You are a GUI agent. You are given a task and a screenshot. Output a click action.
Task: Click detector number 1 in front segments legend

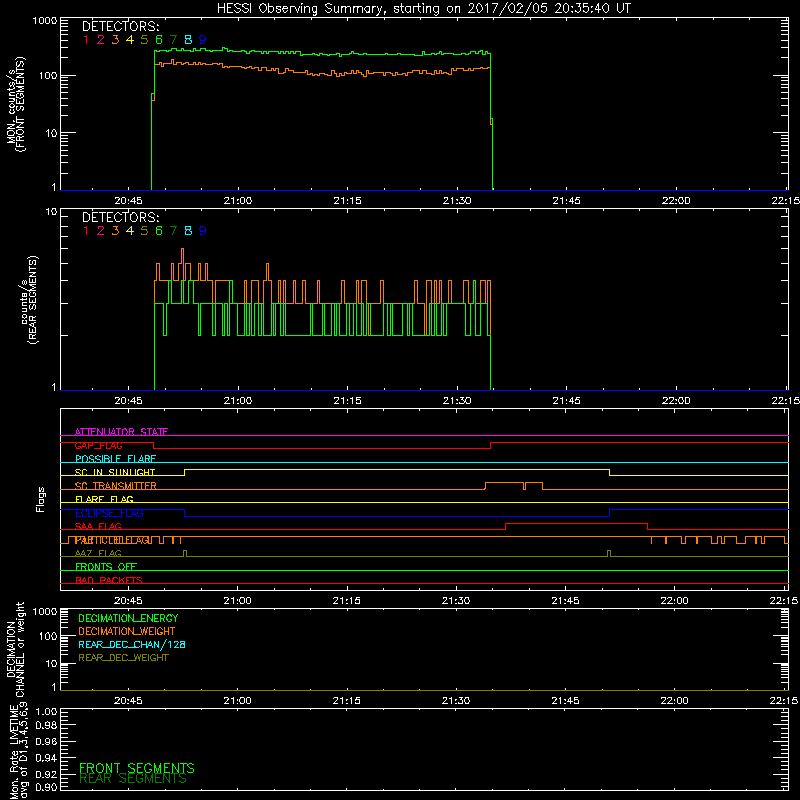click(x=86, y=40)
